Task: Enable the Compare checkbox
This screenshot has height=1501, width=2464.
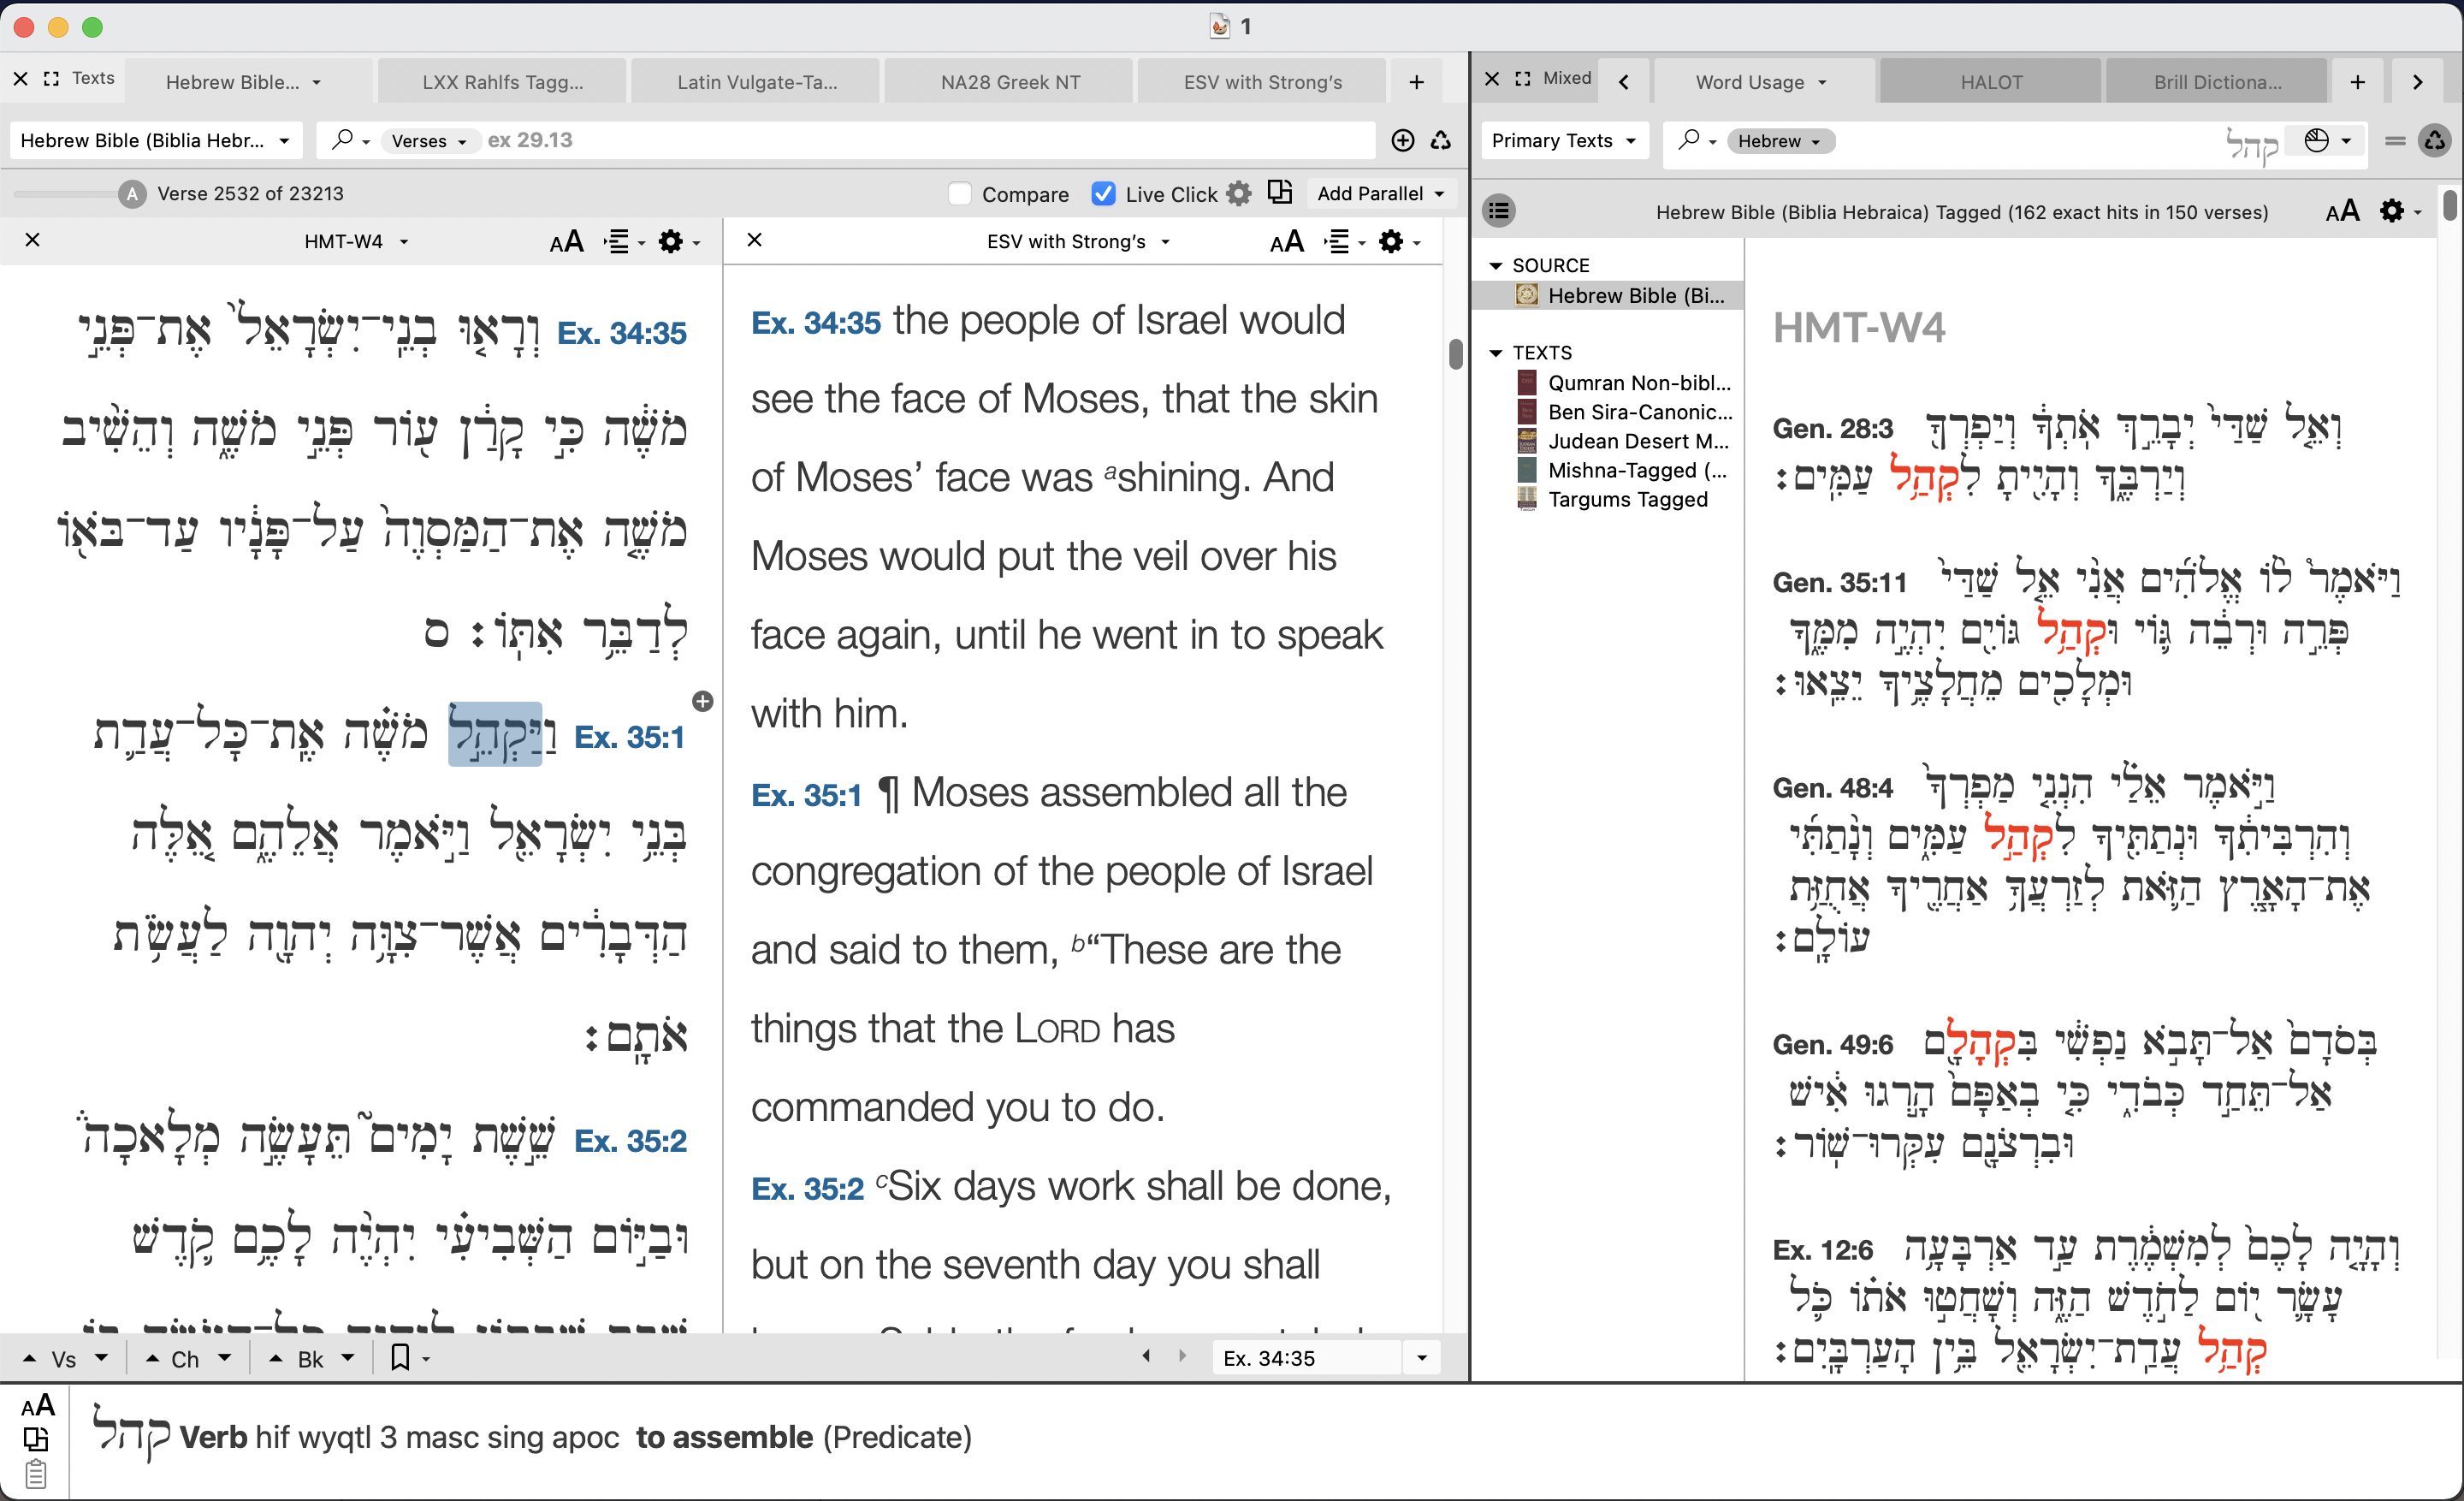Action: [959, 194]
